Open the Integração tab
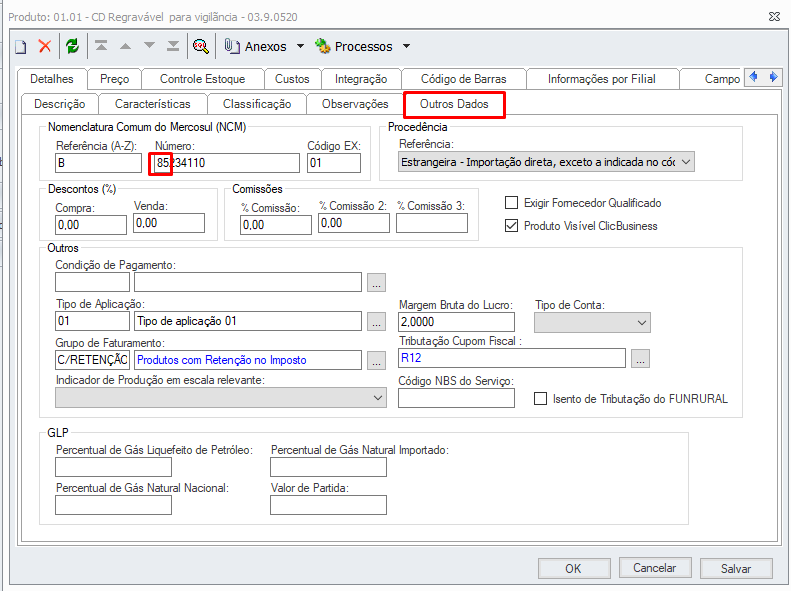This screenshot has width=791, height=591. [361, 79]
